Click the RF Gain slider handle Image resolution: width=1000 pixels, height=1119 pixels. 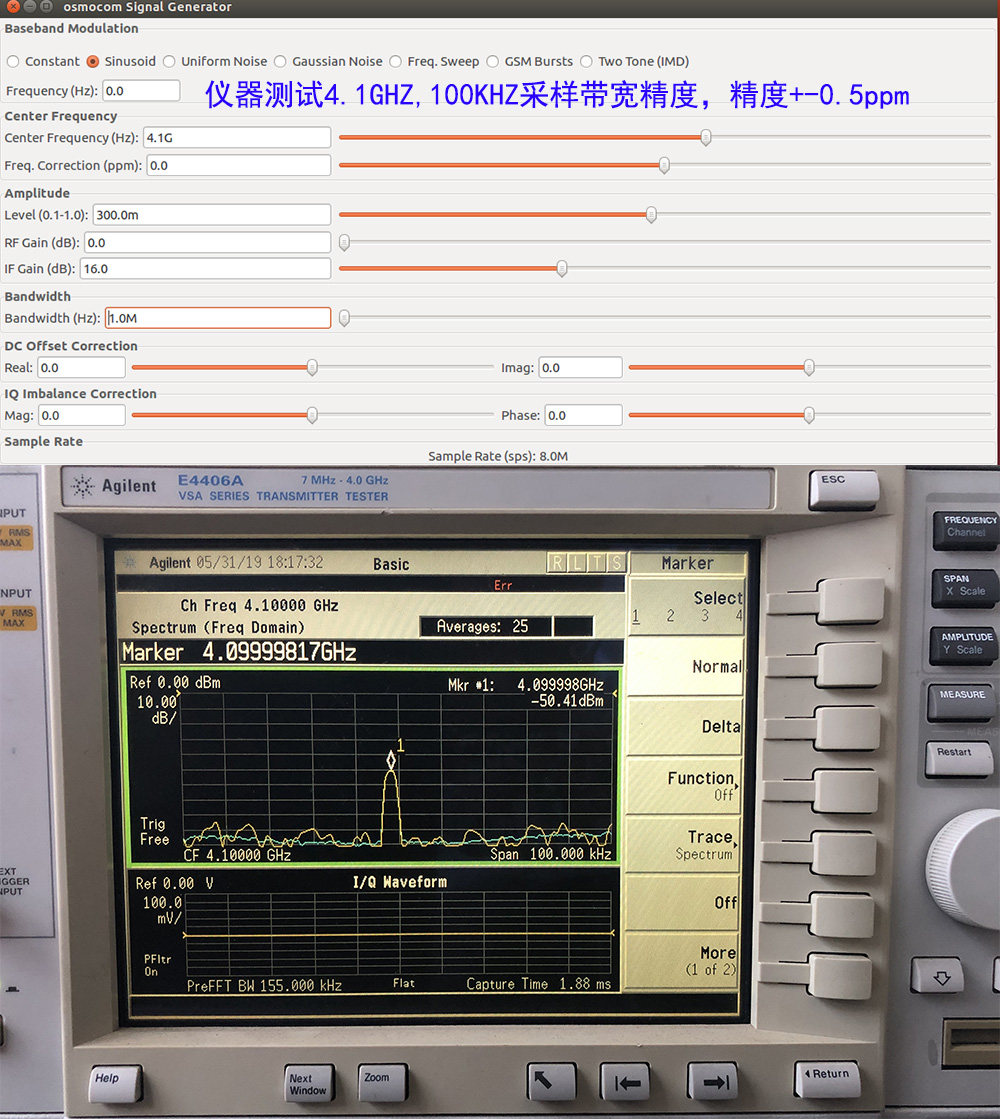[344, 243]
